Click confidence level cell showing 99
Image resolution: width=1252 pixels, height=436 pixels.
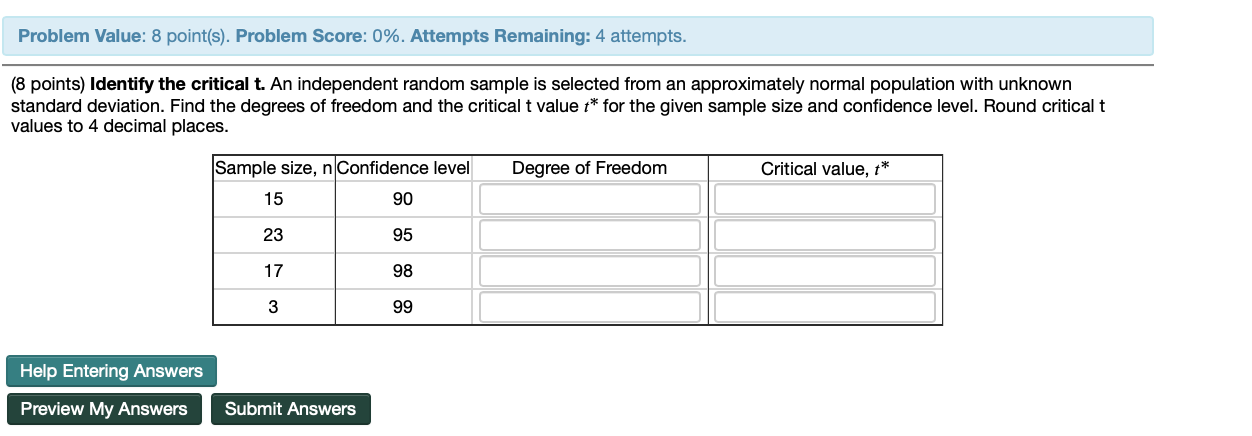(403, 307)
